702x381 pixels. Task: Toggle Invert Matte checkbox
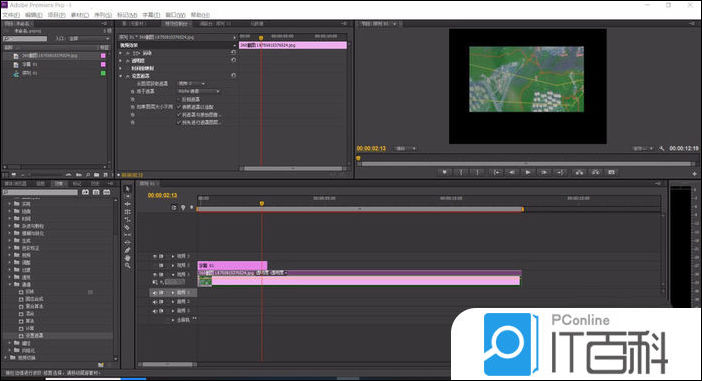tap(179, 99)
